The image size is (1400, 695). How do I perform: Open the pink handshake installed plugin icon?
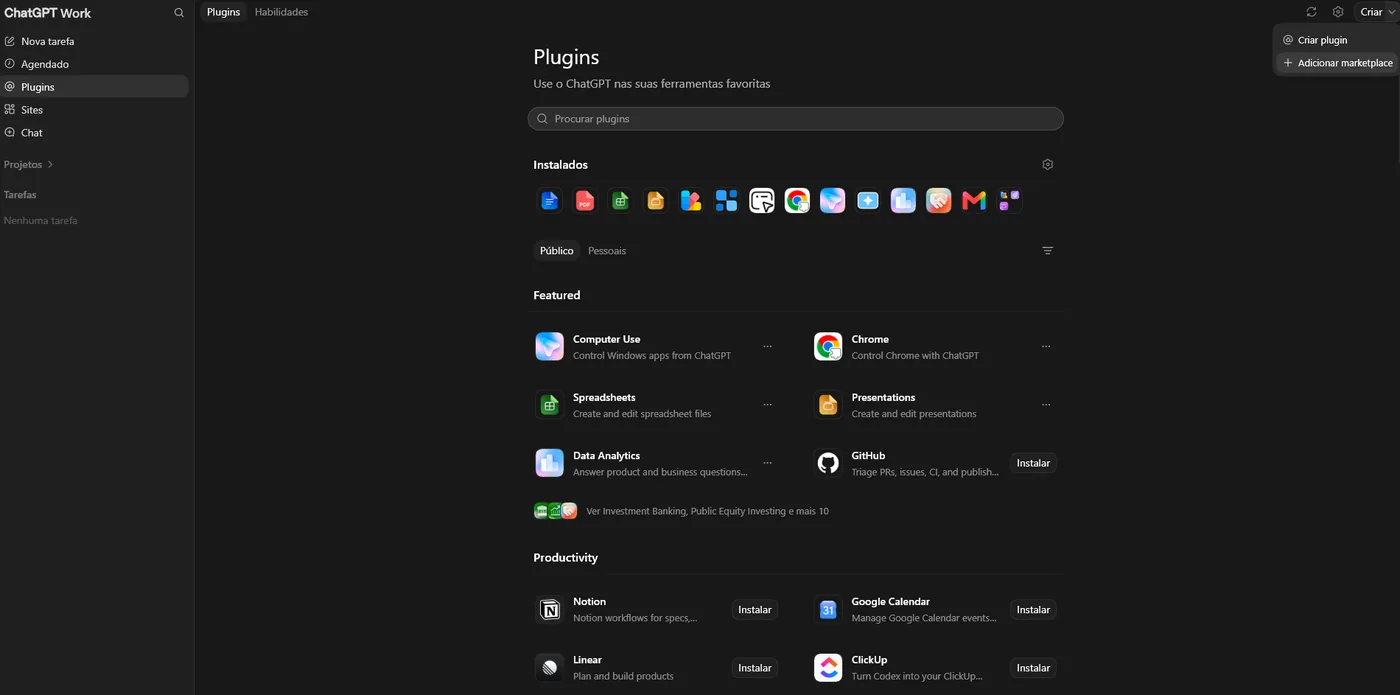pos(939,201)
